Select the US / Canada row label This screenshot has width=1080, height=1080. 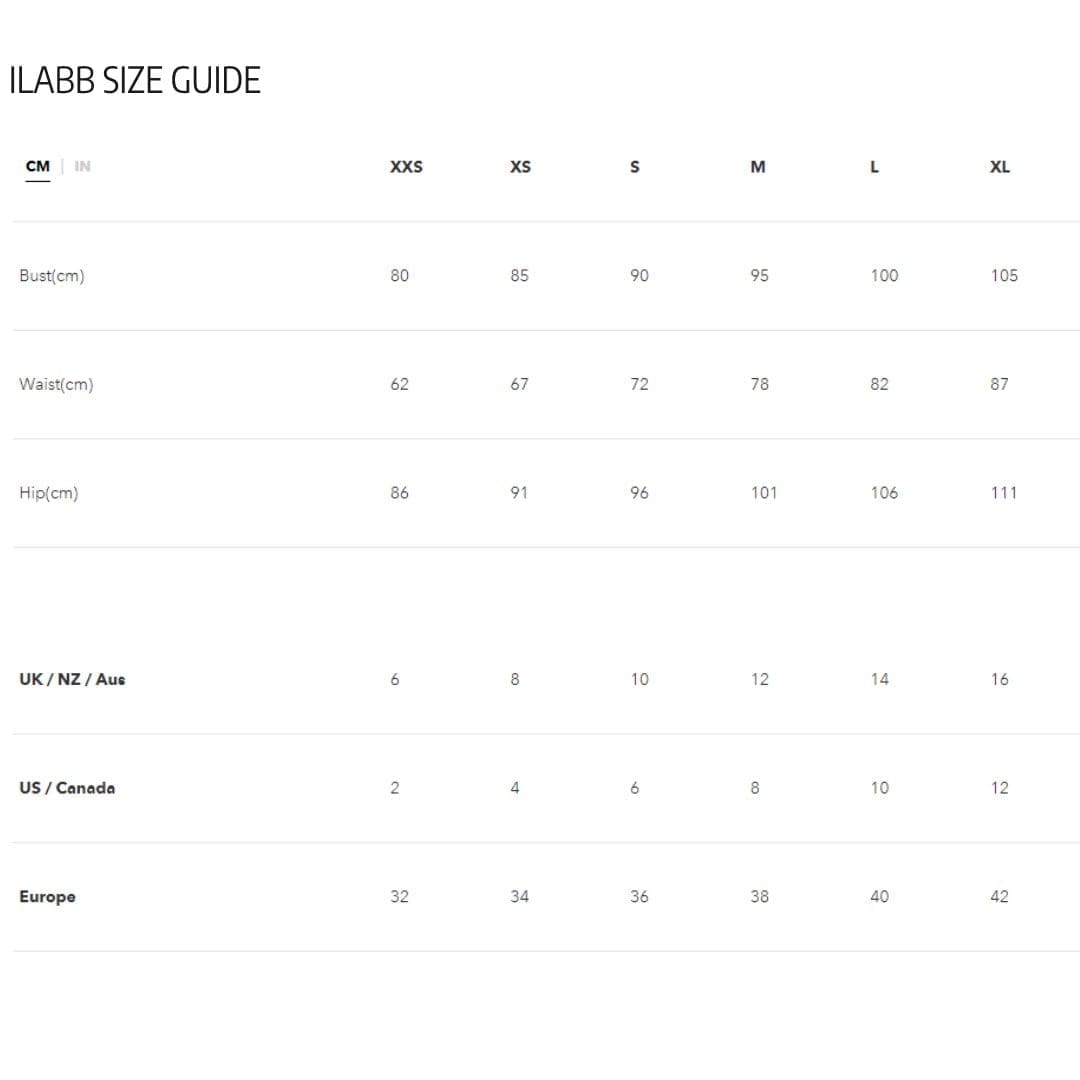click(67, 788)
